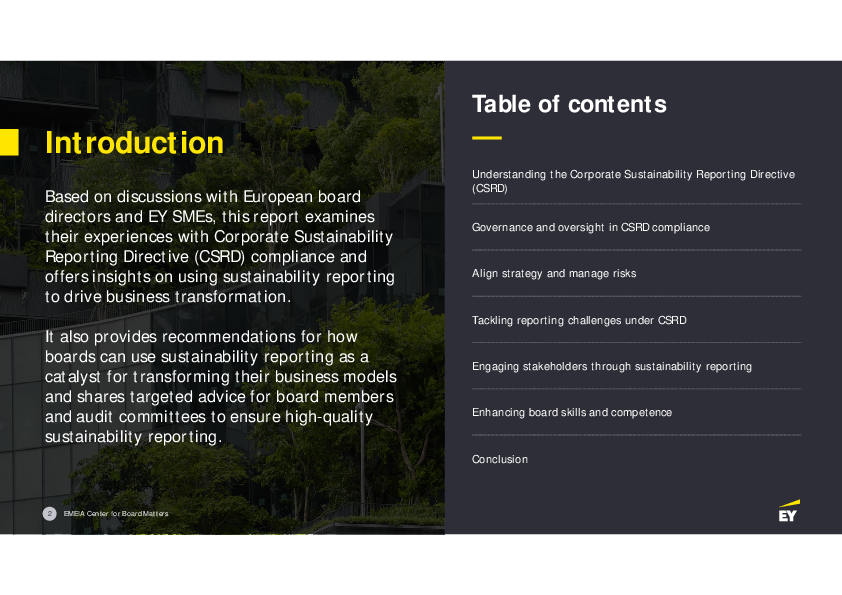The height and width of the screenshot is (595, 842).
Task: Click the EY logo at bottom right
Action: (x=786, y=513)
